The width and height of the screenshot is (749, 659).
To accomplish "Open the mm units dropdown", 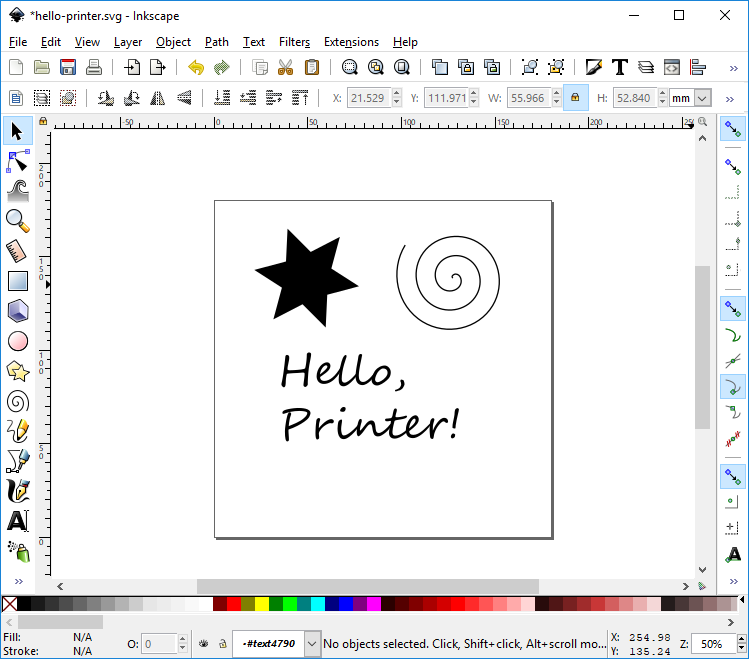I will pyautogui.click(x=690, y=98).
